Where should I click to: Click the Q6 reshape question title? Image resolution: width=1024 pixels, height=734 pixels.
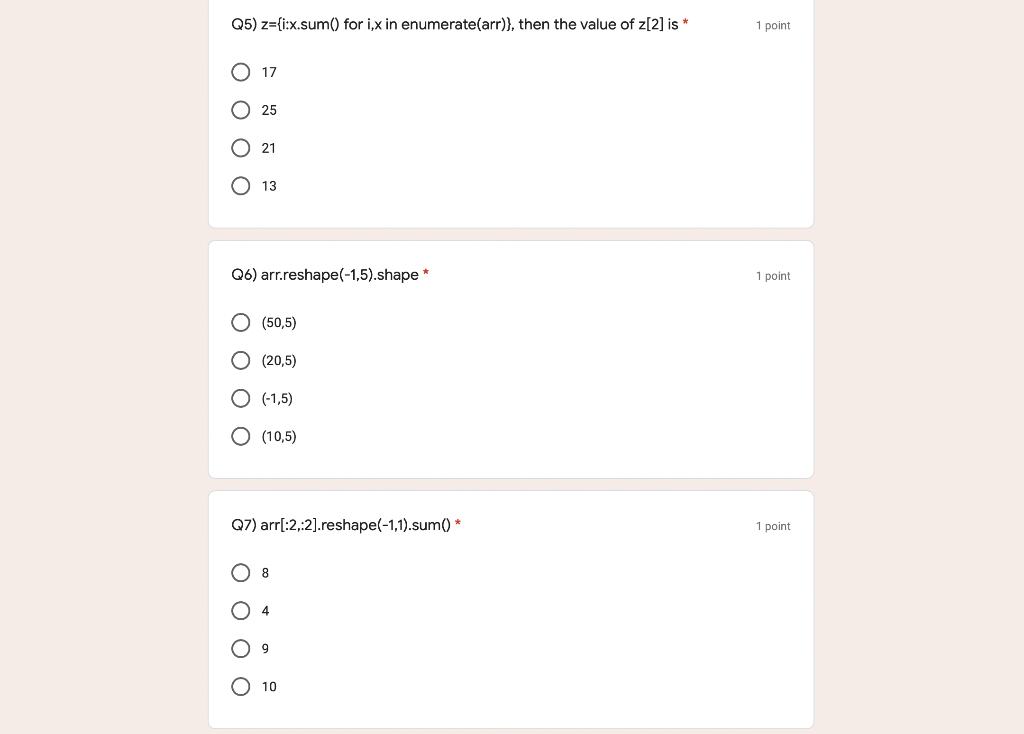(x=324, y=275)
